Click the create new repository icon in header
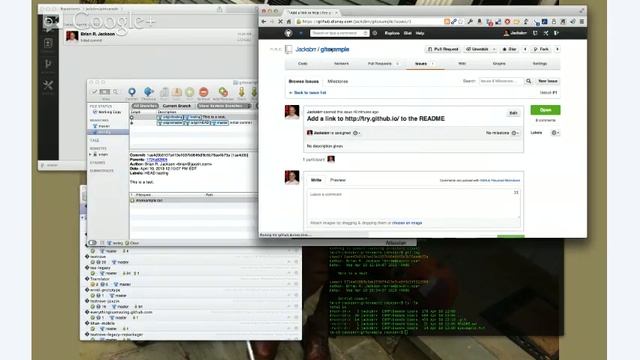This screenshot has height=360, width=640. [535, 33]
